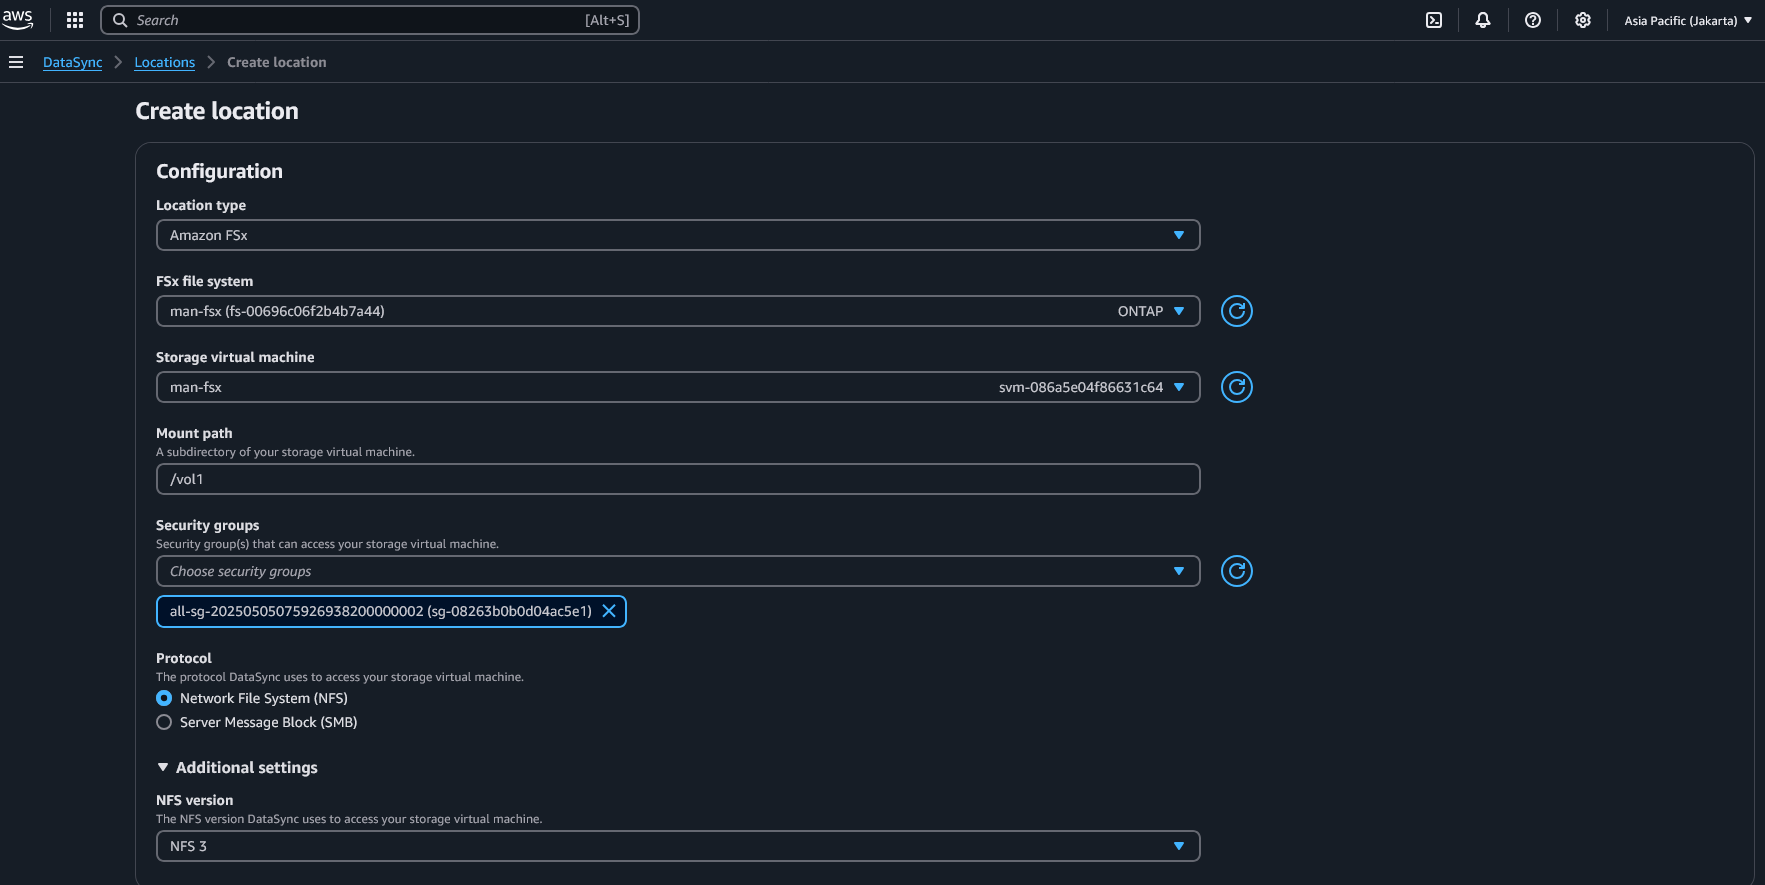Image resolution: width=1765 pixels, height=885 pixels.
Task: Toggle the hamburger navigation menu
Action: coord(16,62)
